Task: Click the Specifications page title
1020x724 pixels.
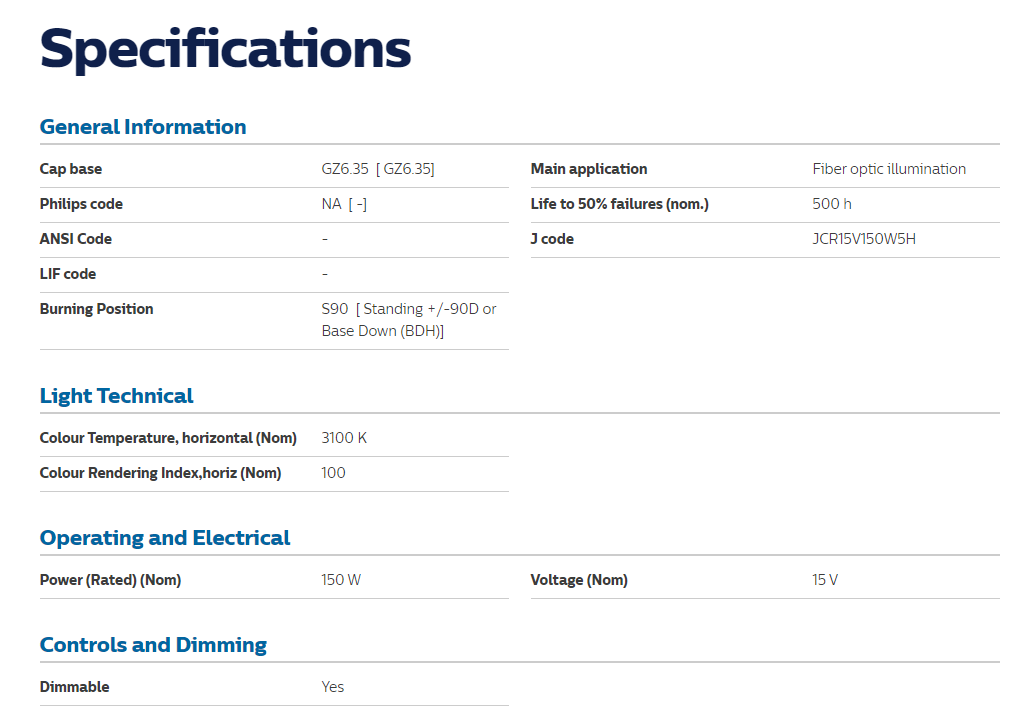Action: (x=225, y=50)
